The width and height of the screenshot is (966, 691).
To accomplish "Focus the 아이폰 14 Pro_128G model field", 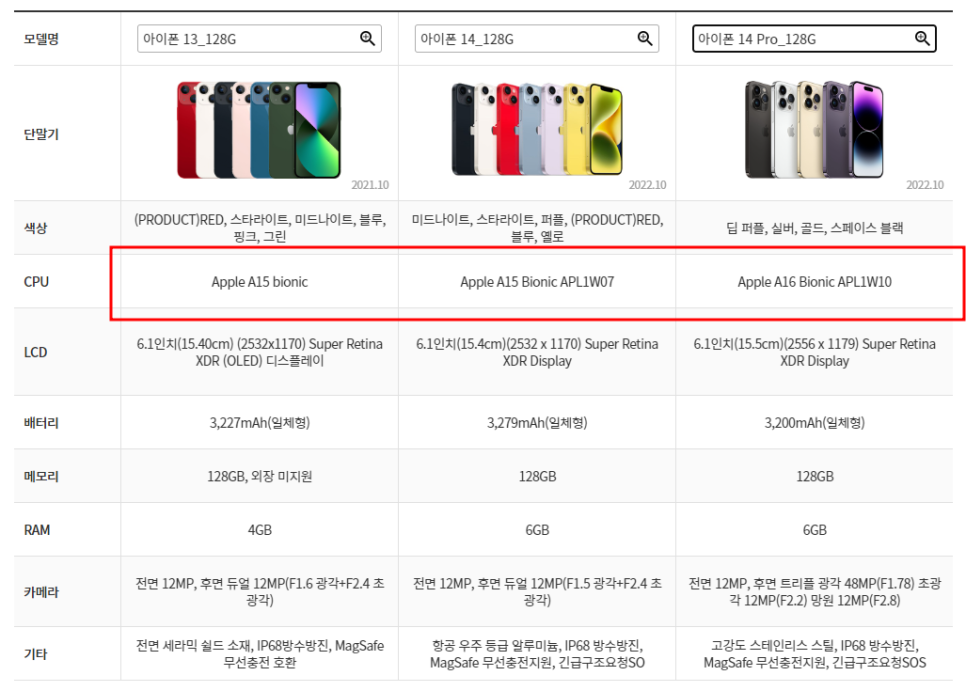I will pos(814,39).
